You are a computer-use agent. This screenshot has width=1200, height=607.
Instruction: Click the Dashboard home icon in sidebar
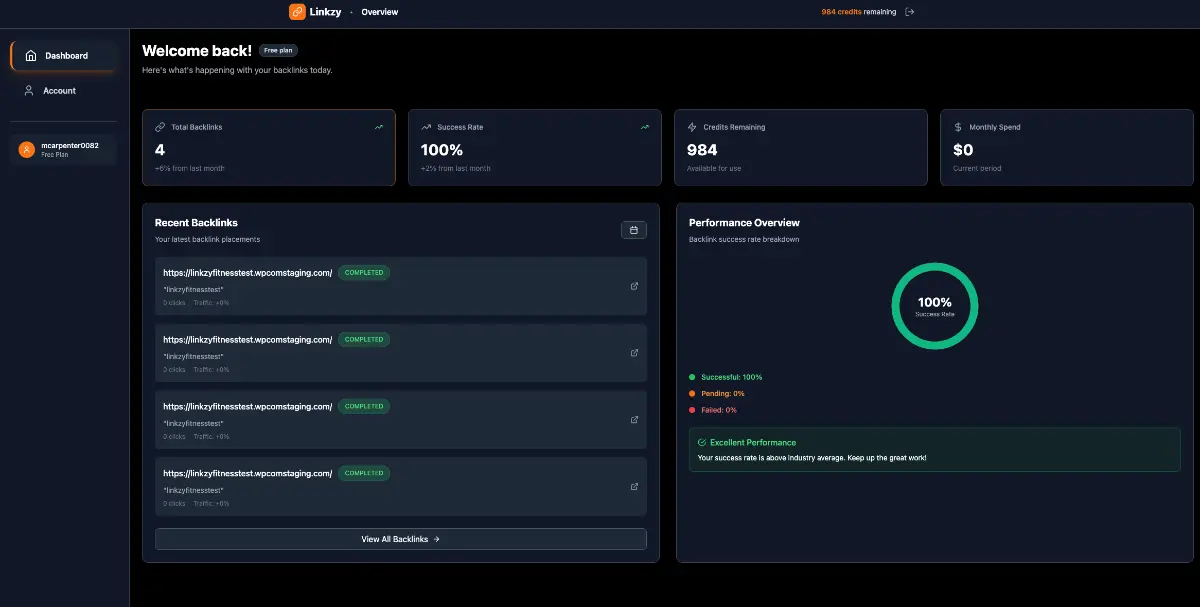[31, 56]
